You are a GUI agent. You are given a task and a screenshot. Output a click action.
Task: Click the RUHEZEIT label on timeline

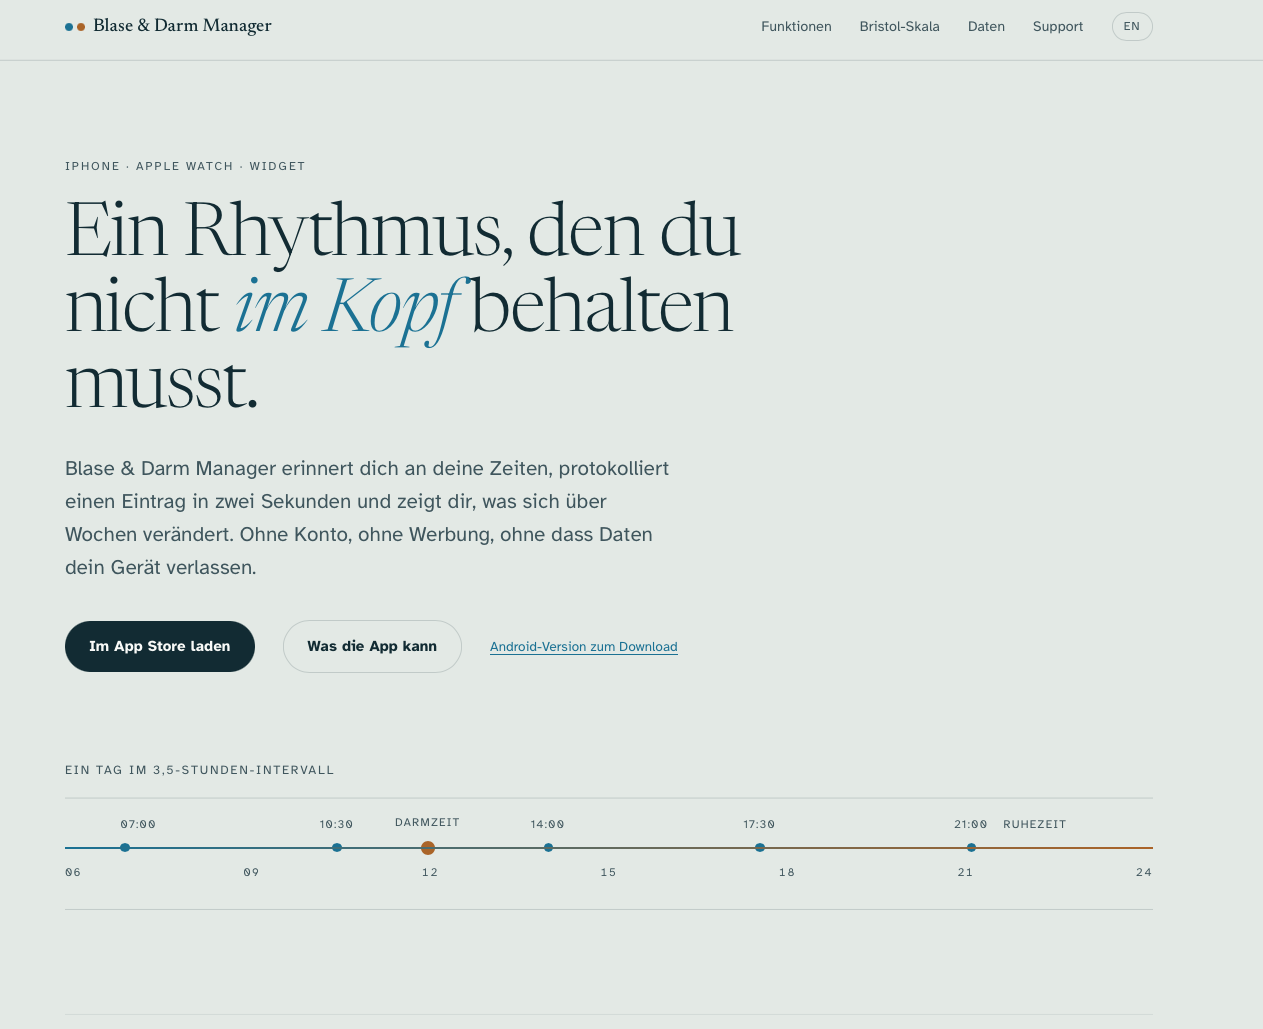point(1035,825)
